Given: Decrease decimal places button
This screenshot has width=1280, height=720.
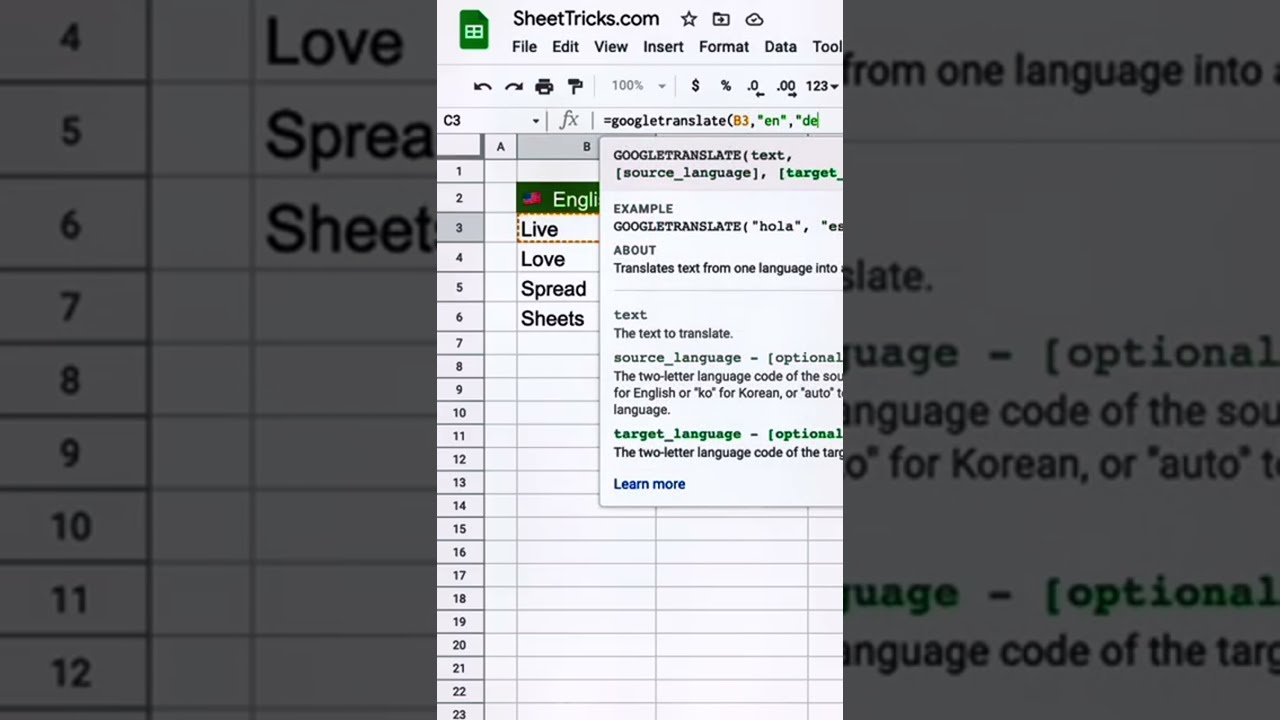Looking at the screenshot, I should pyautogui.click(x=754, y=87).
